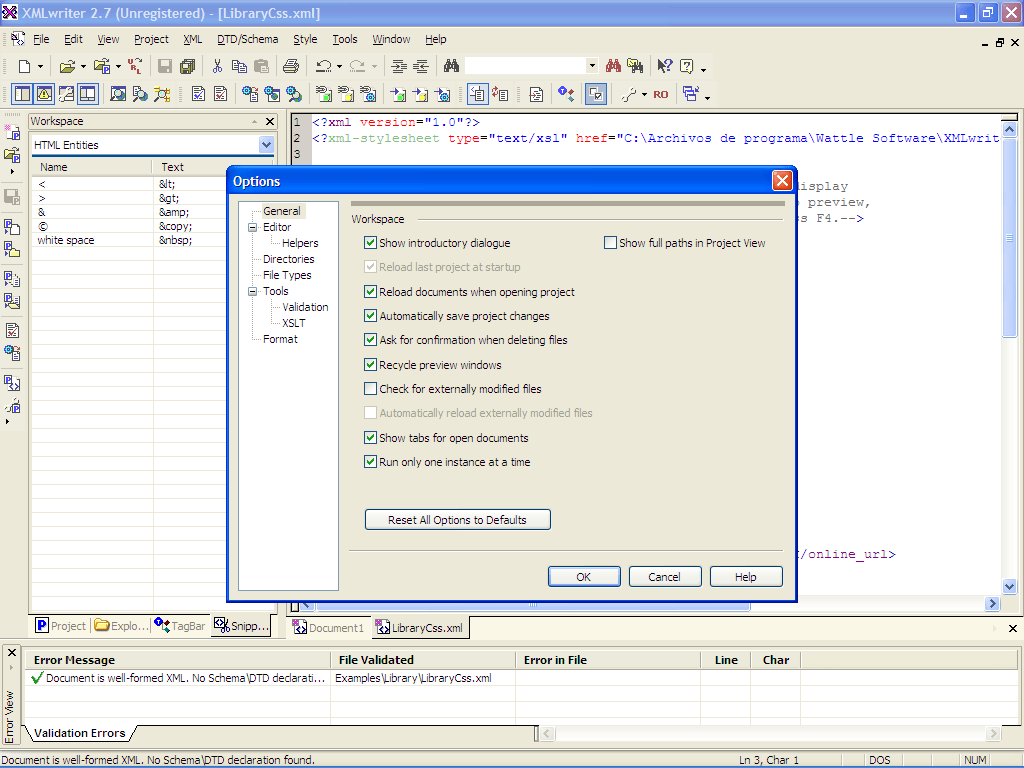Image resolution: width=1024 pixels, height=768 pixels.
Task: Click the &copy; entity text cell
Action: tap(176, 227)
